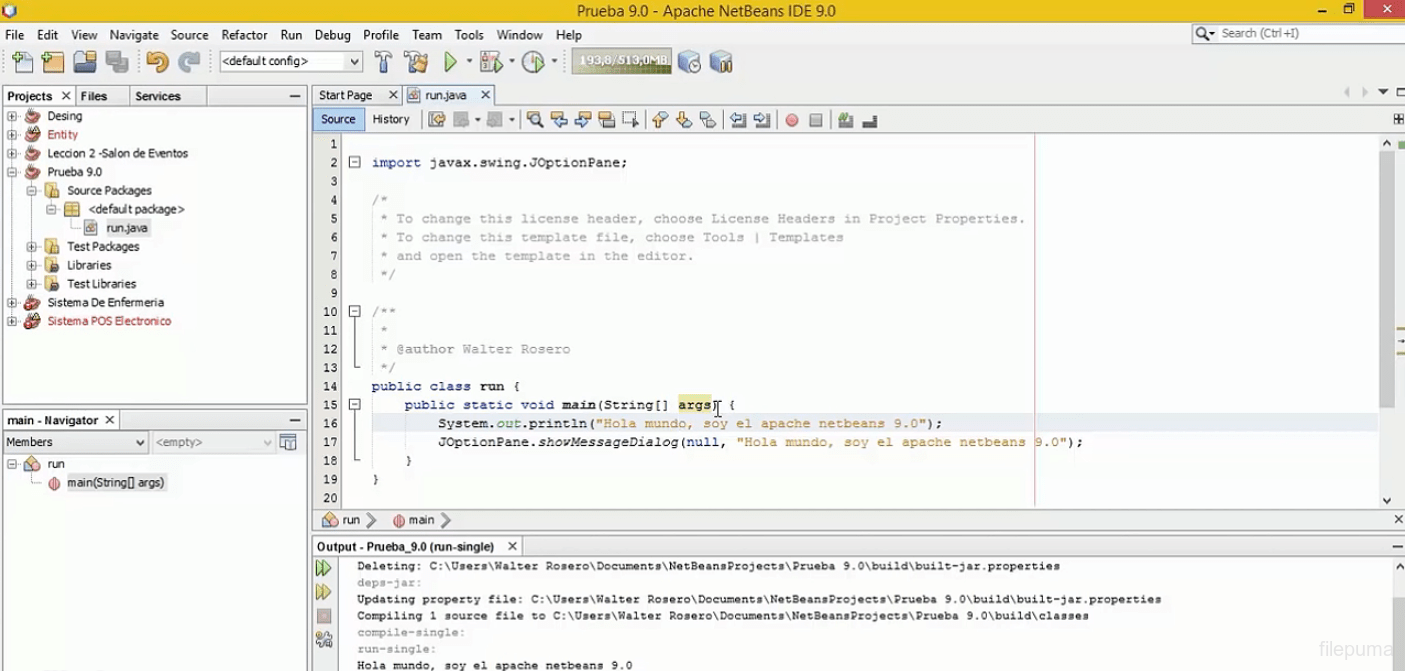Click the Undo arrow icon
The image size is (1405, 671).
click(x=157, y=62)
